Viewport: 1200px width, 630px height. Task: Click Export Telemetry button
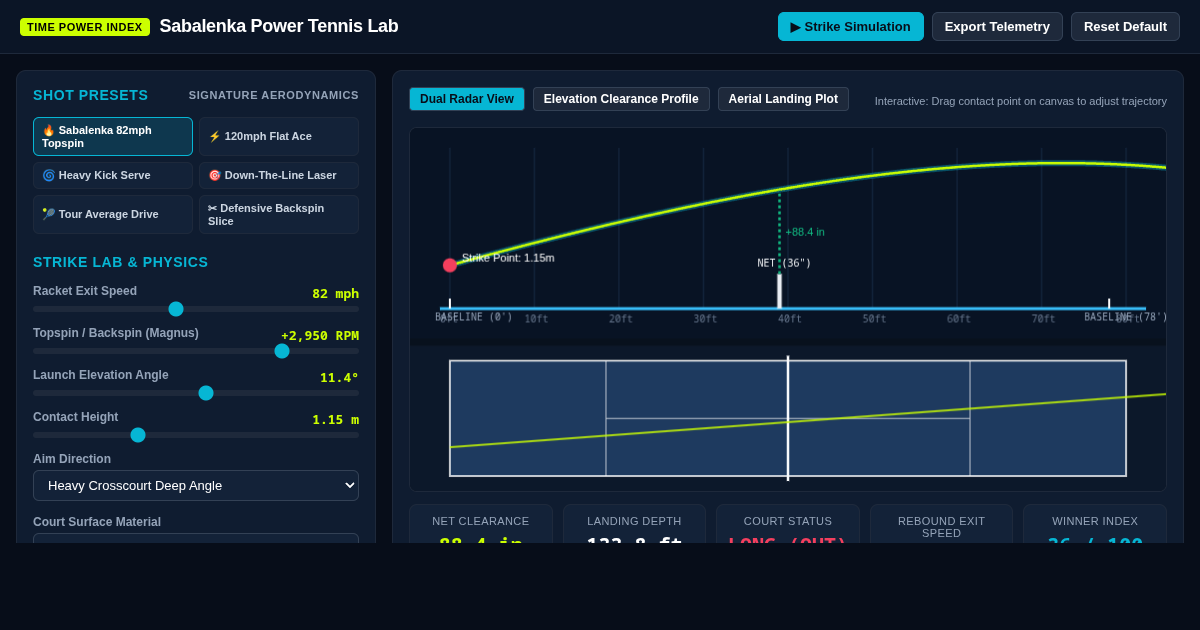point(997,26)
